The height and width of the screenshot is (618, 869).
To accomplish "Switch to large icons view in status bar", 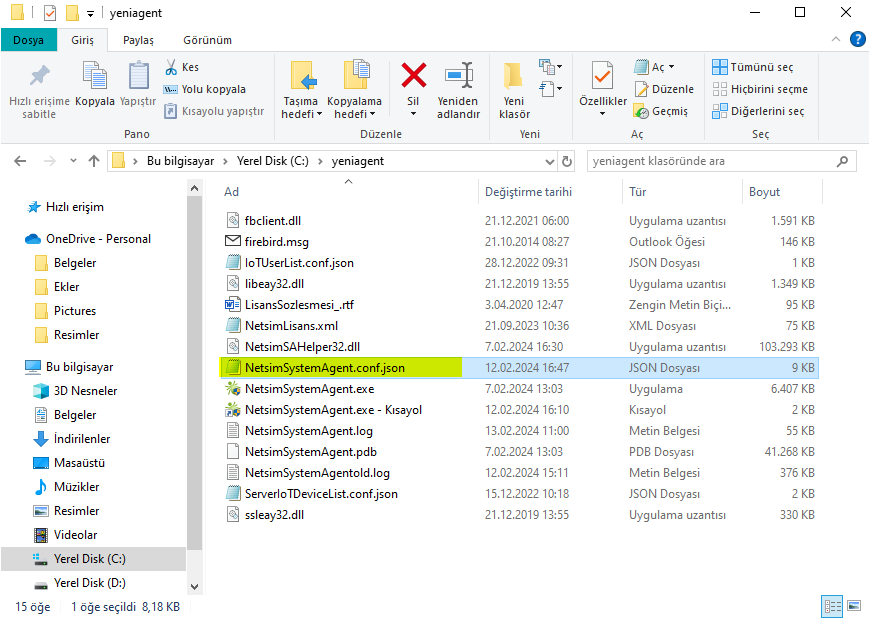I will [854, 606].
